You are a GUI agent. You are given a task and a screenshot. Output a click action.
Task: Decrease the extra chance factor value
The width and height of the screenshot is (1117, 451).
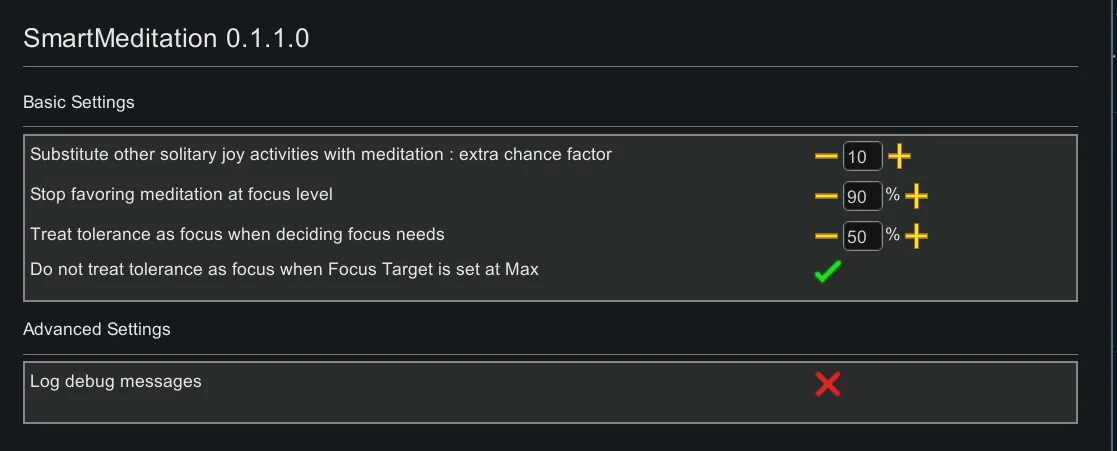(x=826, y=157)
